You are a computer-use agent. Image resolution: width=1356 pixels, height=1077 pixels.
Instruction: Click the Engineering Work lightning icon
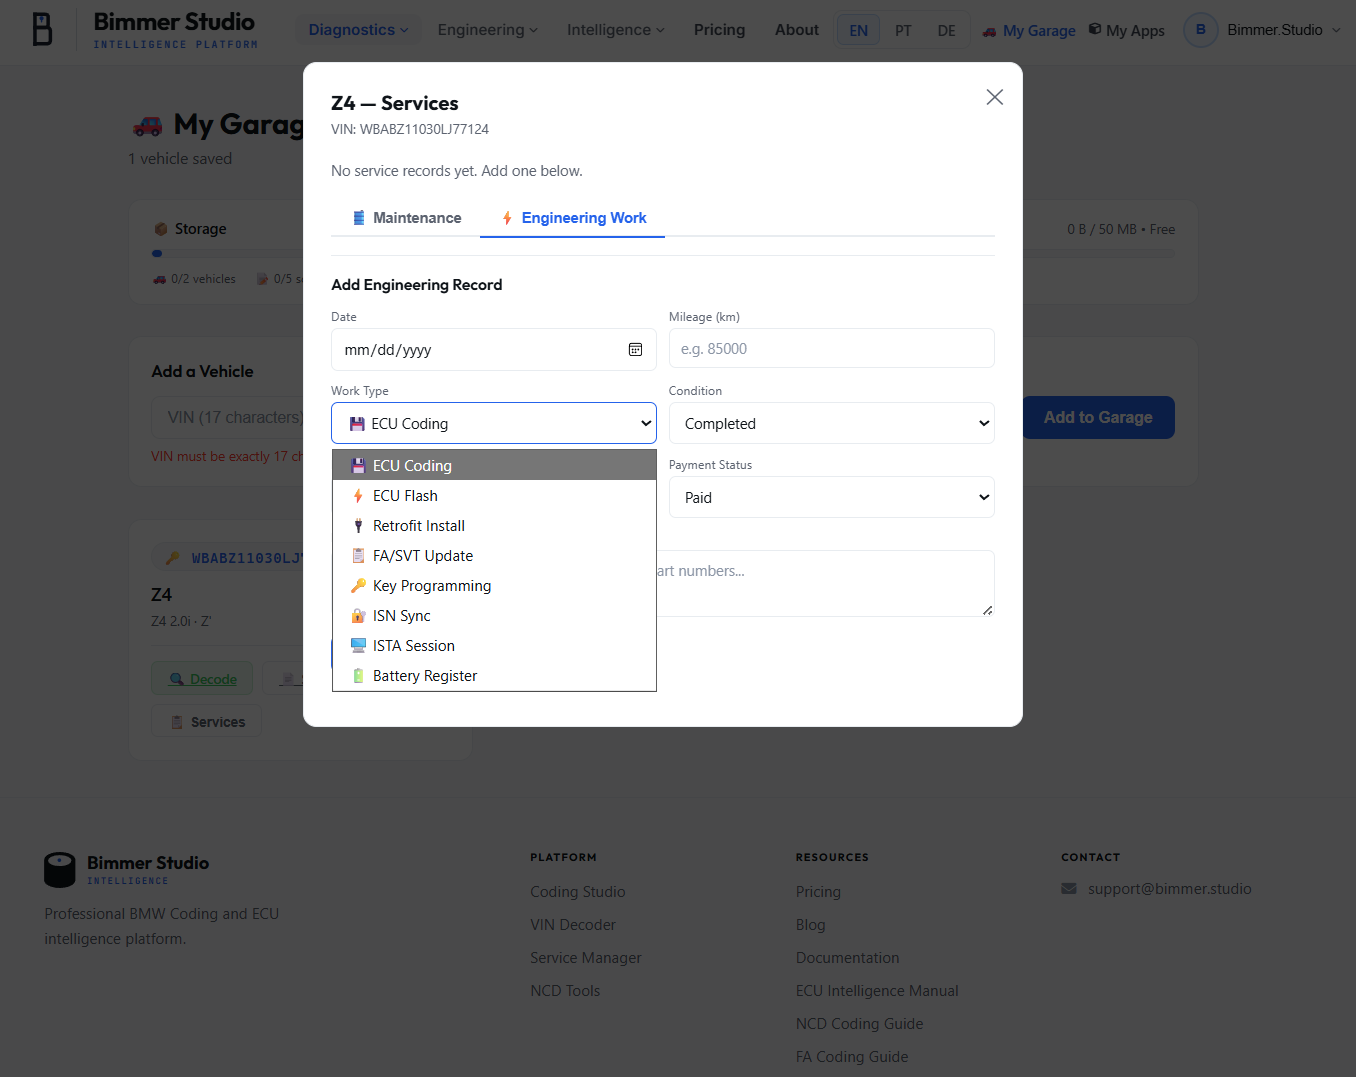[507, 218]
